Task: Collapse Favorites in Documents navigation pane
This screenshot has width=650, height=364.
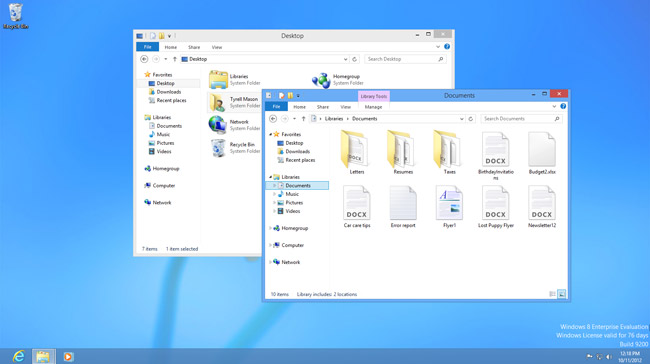Action: [x=271, y=135]
